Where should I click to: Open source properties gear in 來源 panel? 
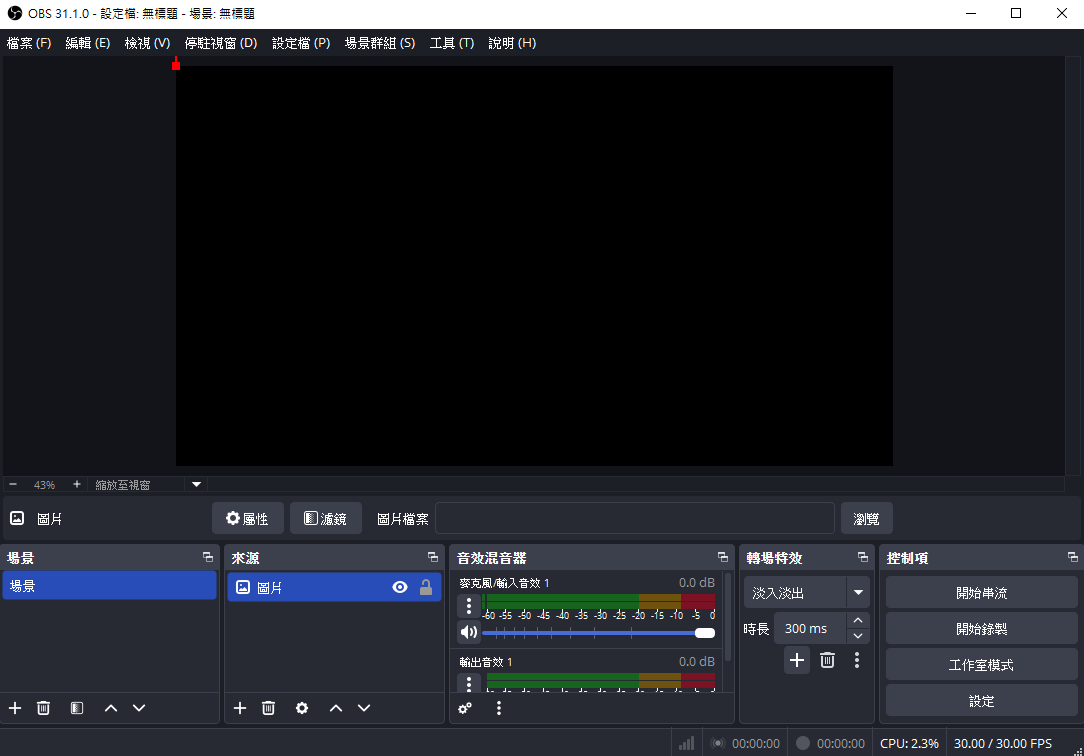(x=302, y=708)
